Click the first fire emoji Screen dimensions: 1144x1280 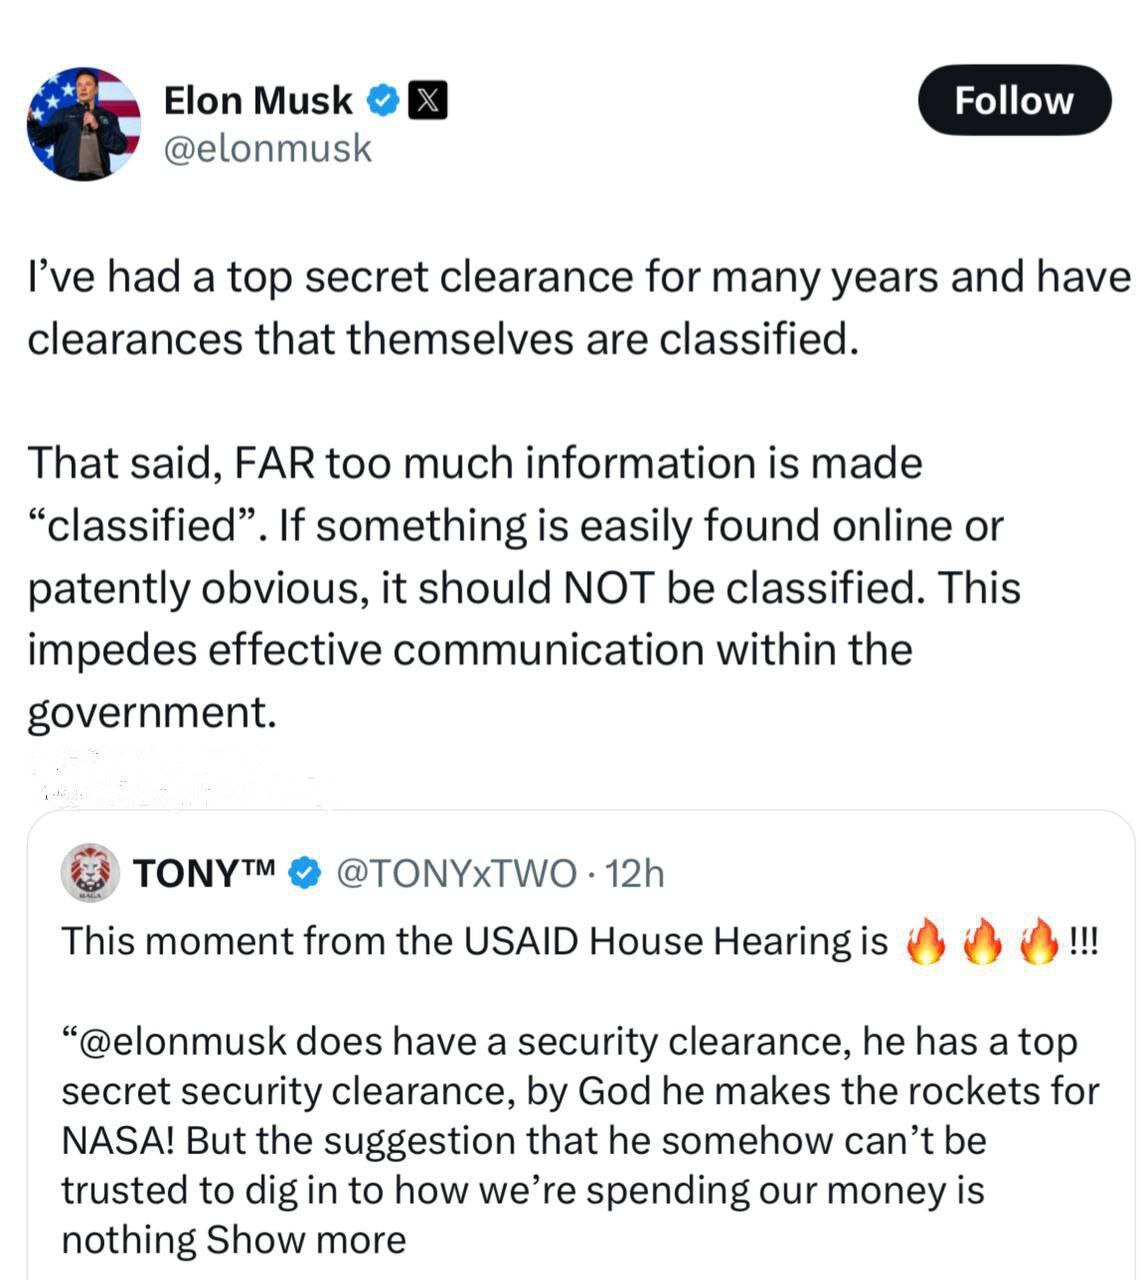pos(925,942)
